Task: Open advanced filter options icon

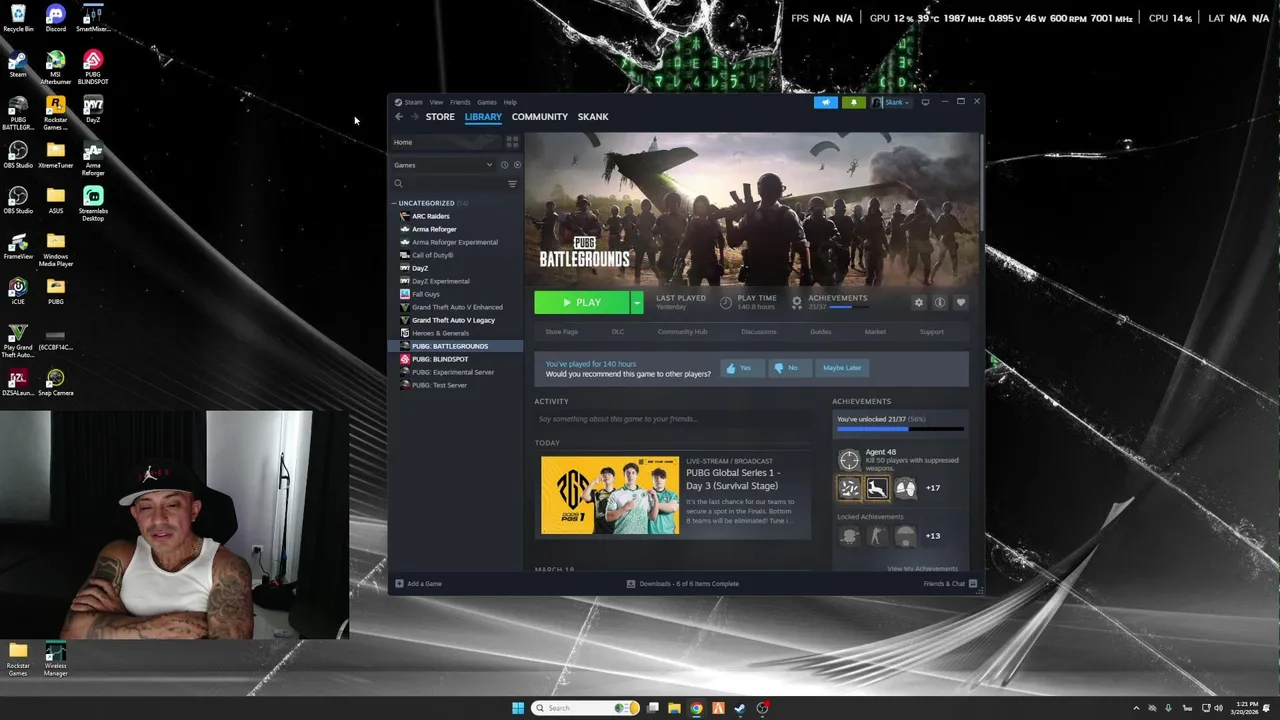Action: tap(513, 184)
